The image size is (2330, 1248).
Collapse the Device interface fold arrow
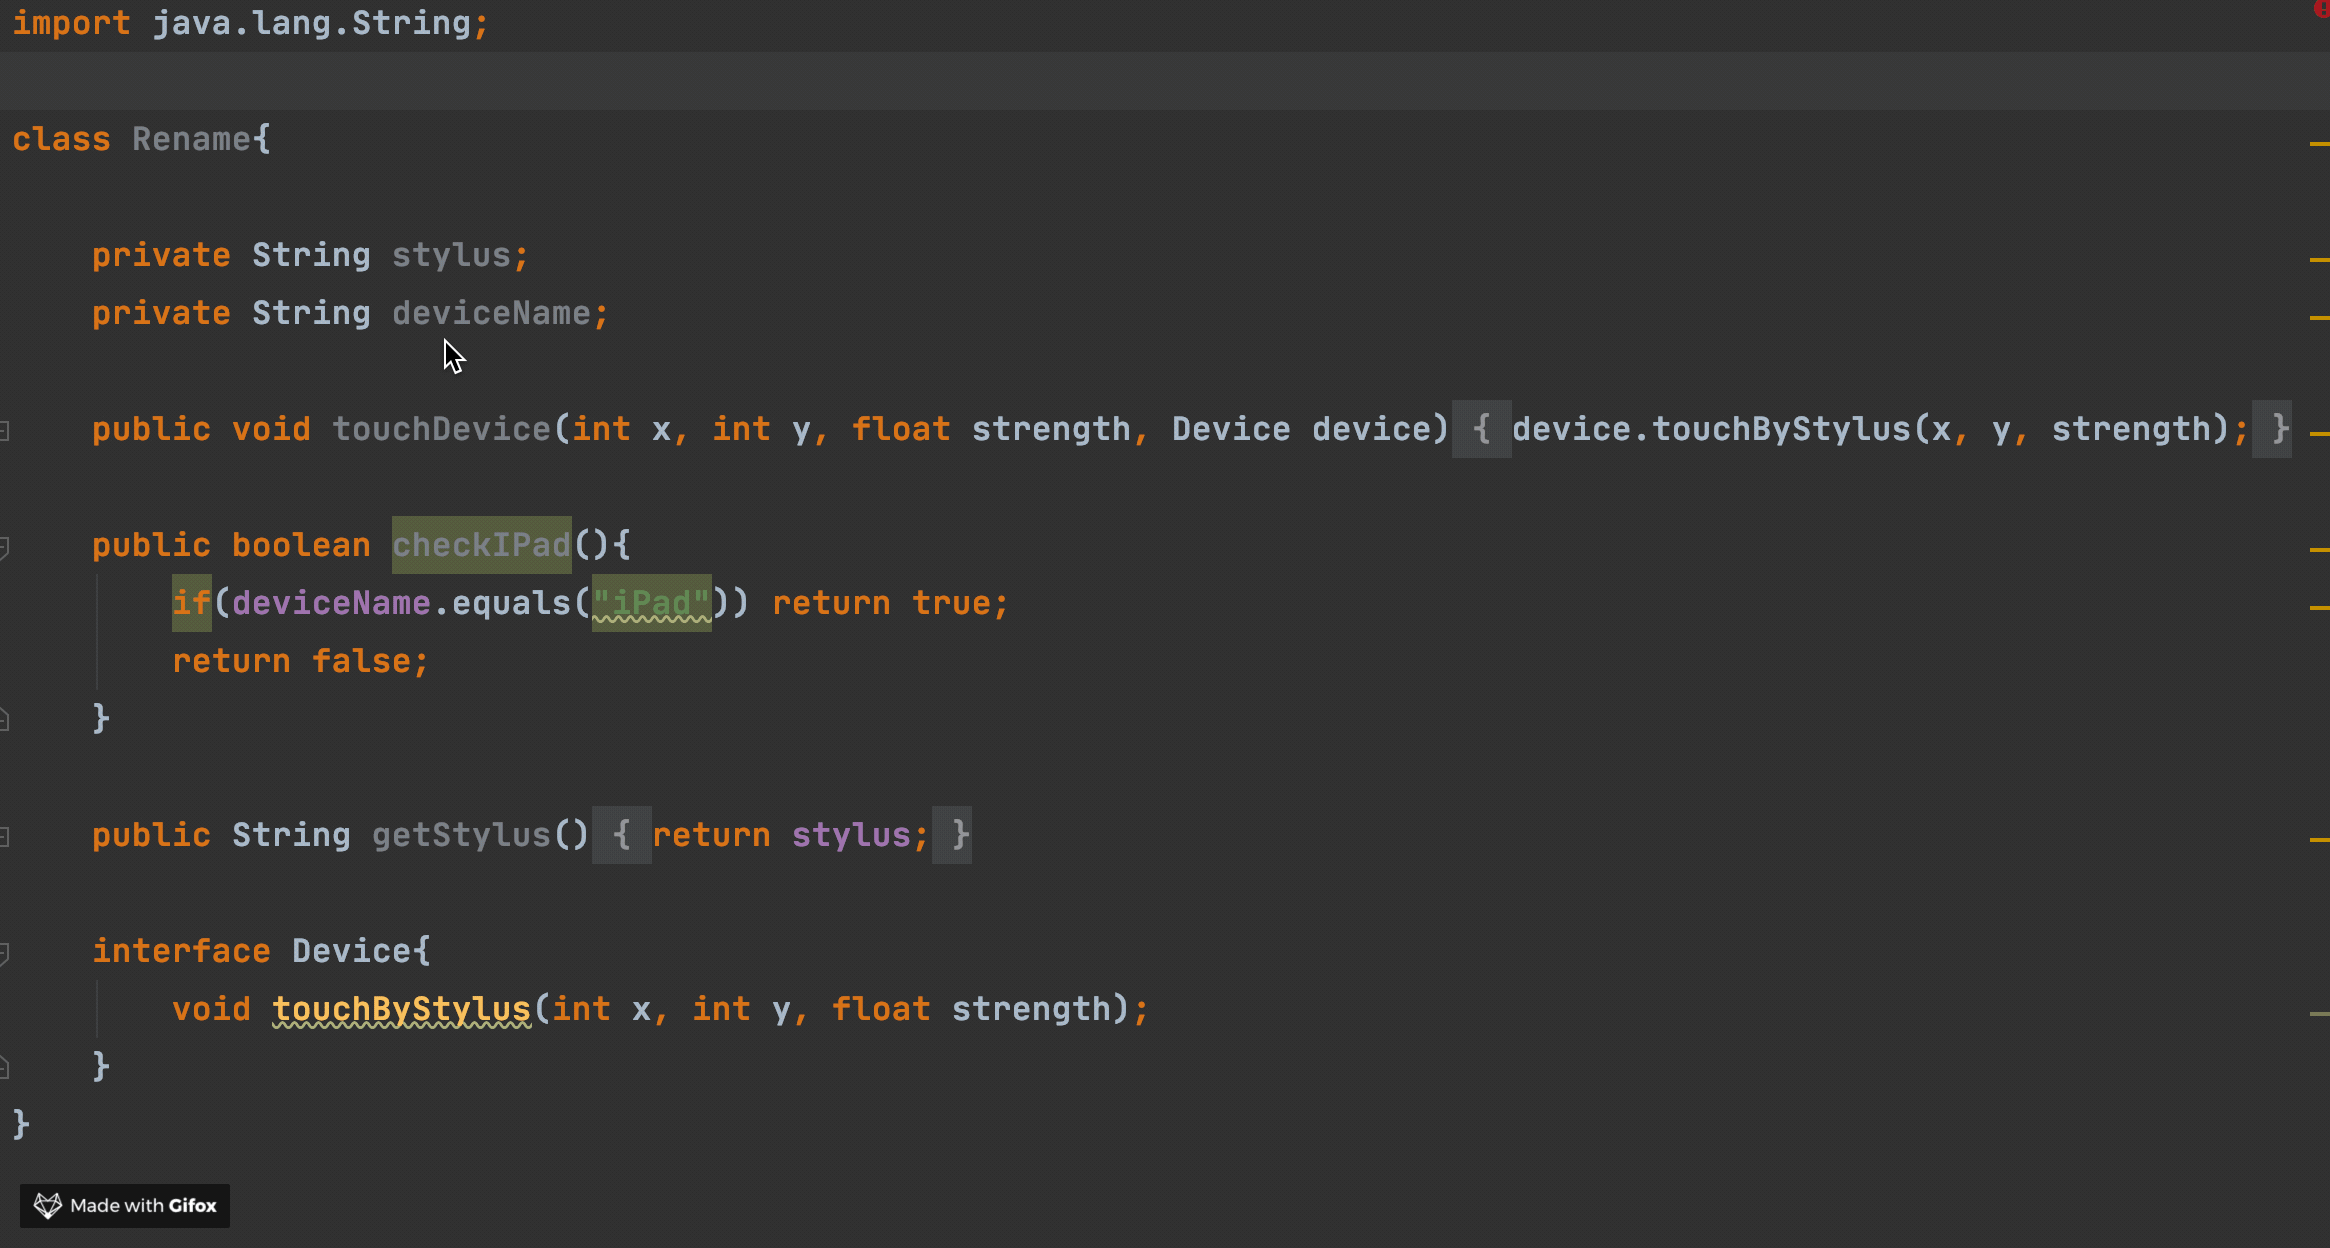pyautogui.click(x=5, y=953)
